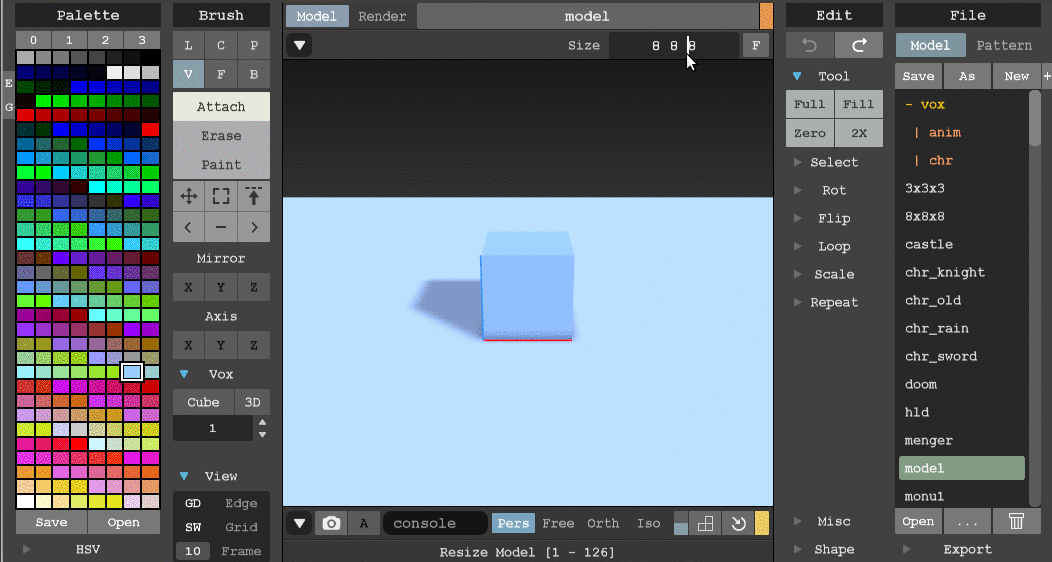Select palette tab 3
The width and height of the screenshot is (1052, 562).
point(142,40)
